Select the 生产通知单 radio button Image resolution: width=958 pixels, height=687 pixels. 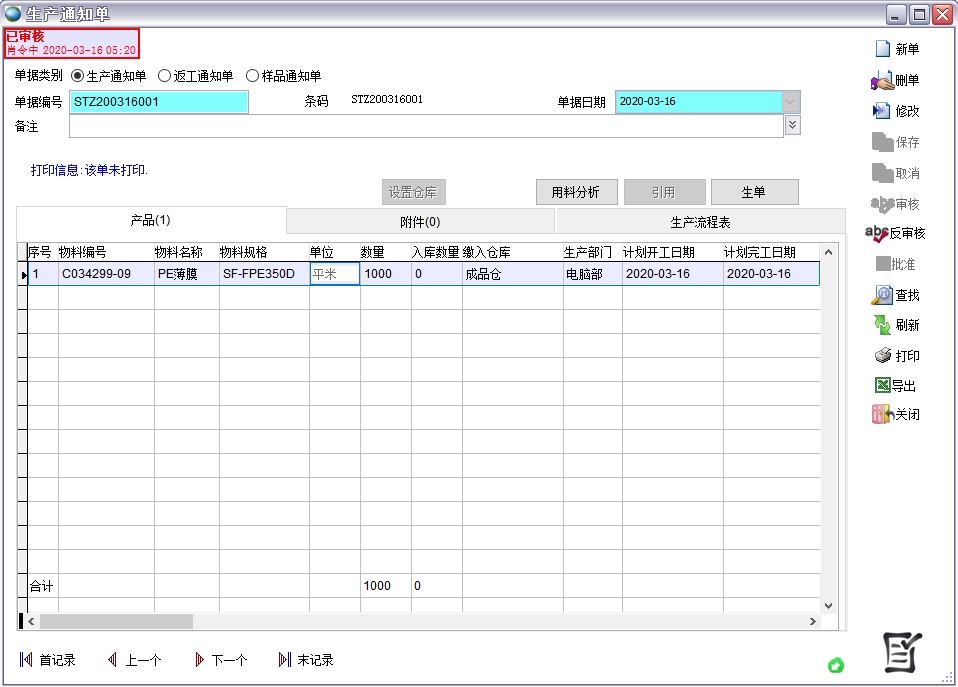78,76
